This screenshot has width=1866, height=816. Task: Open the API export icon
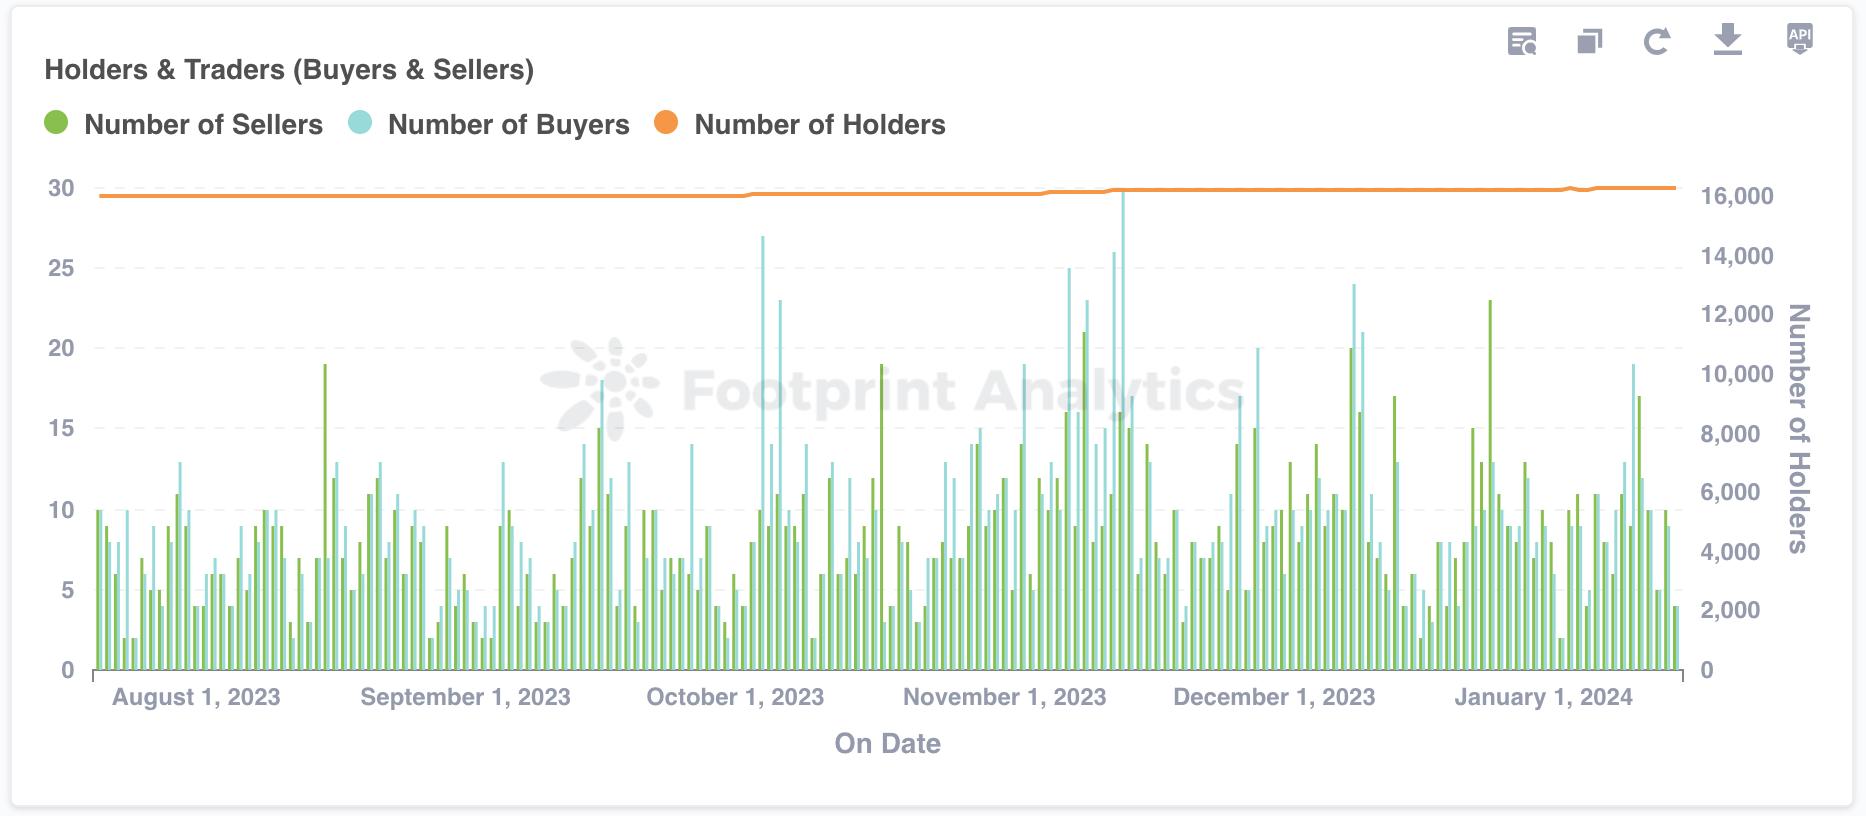coord(1799,39)
